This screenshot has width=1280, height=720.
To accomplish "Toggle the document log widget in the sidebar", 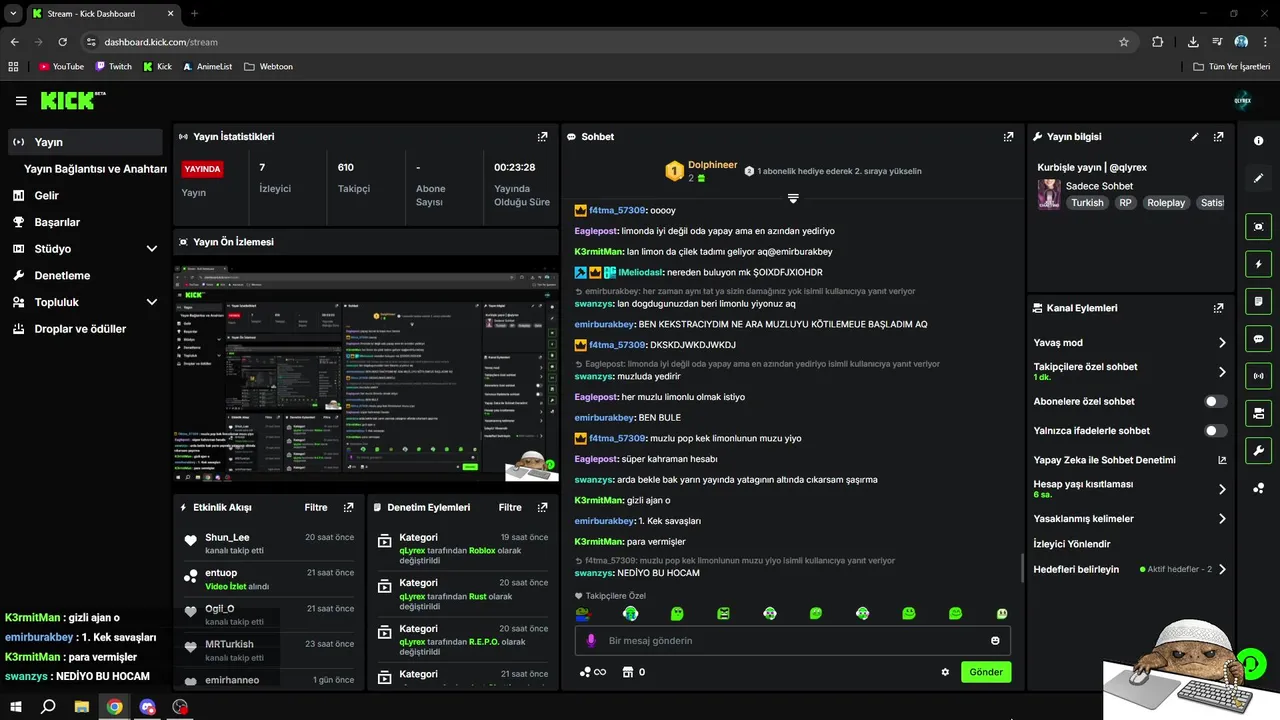I will point(1259,301).
